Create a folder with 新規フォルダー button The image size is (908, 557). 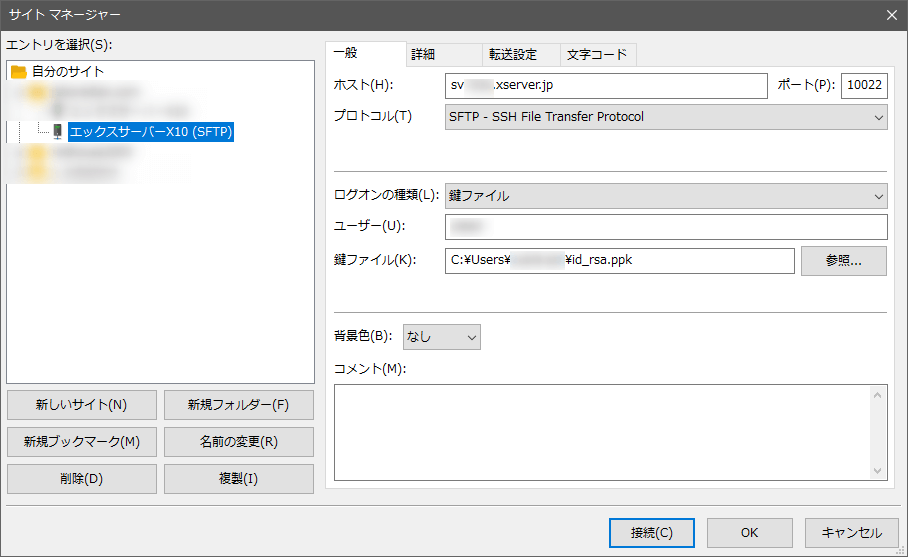click(238, 405)
